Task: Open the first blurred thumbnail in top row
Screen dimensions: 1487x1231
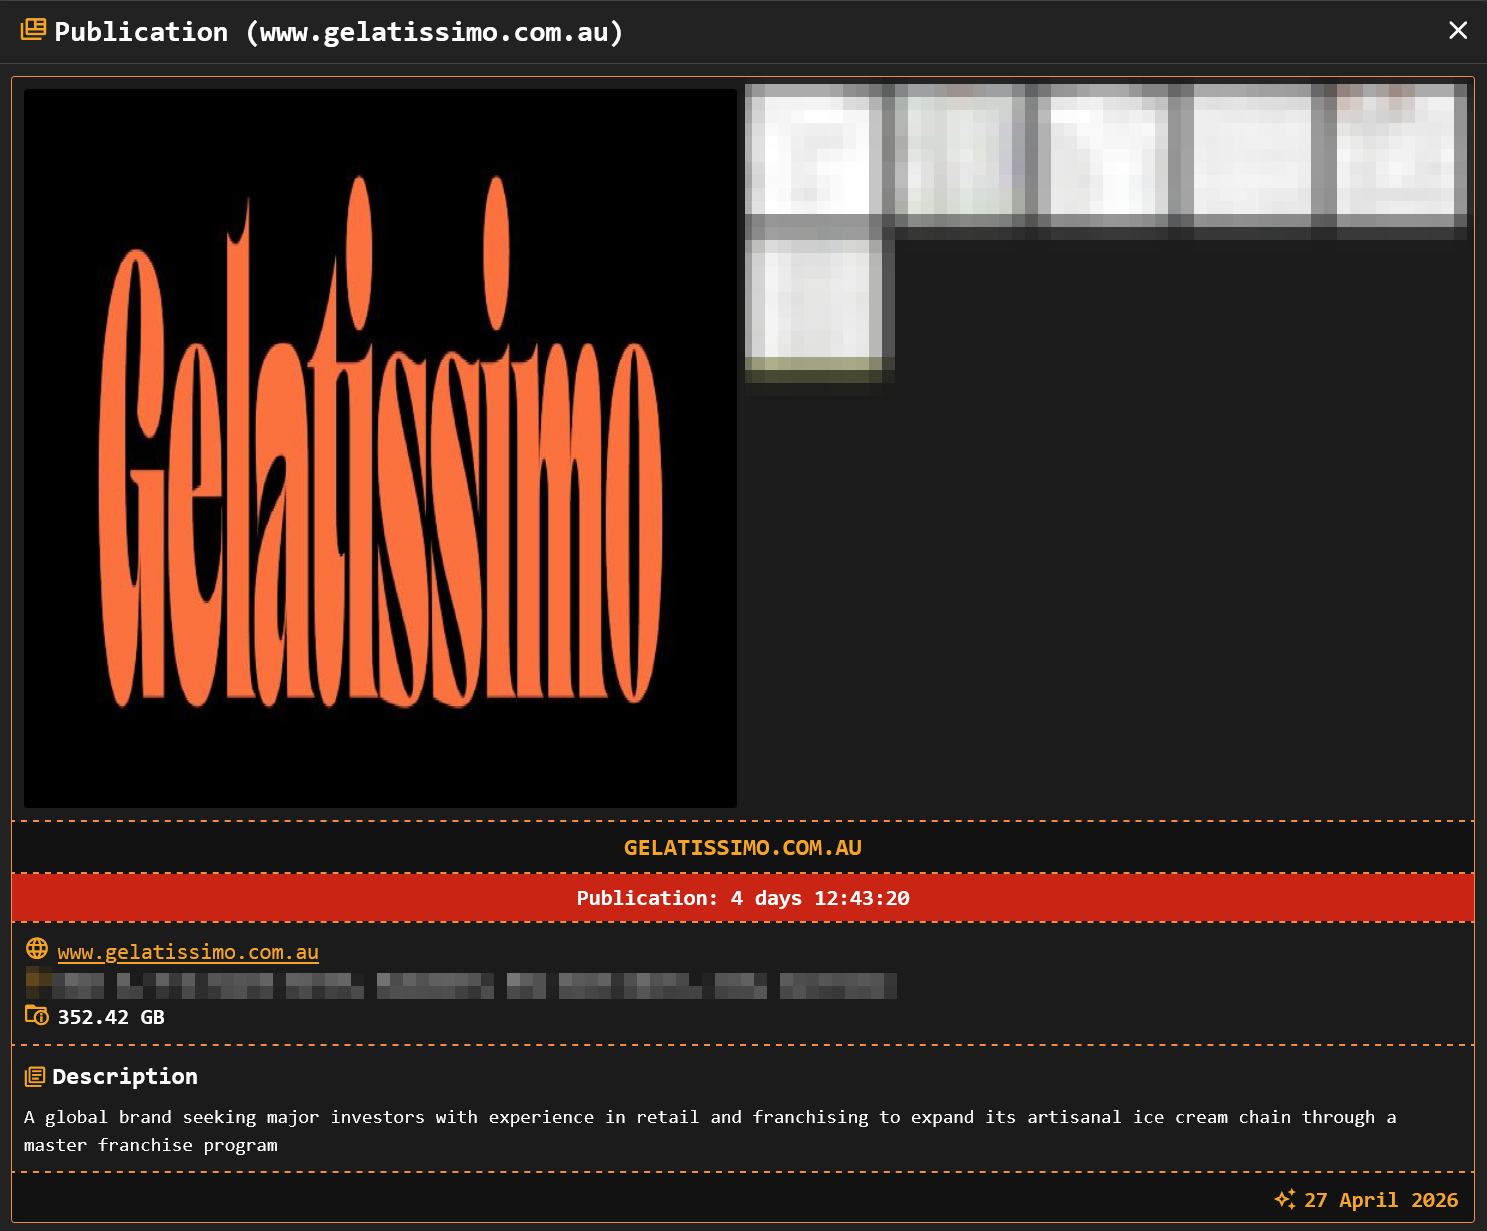Action: [x=815, y=155]
